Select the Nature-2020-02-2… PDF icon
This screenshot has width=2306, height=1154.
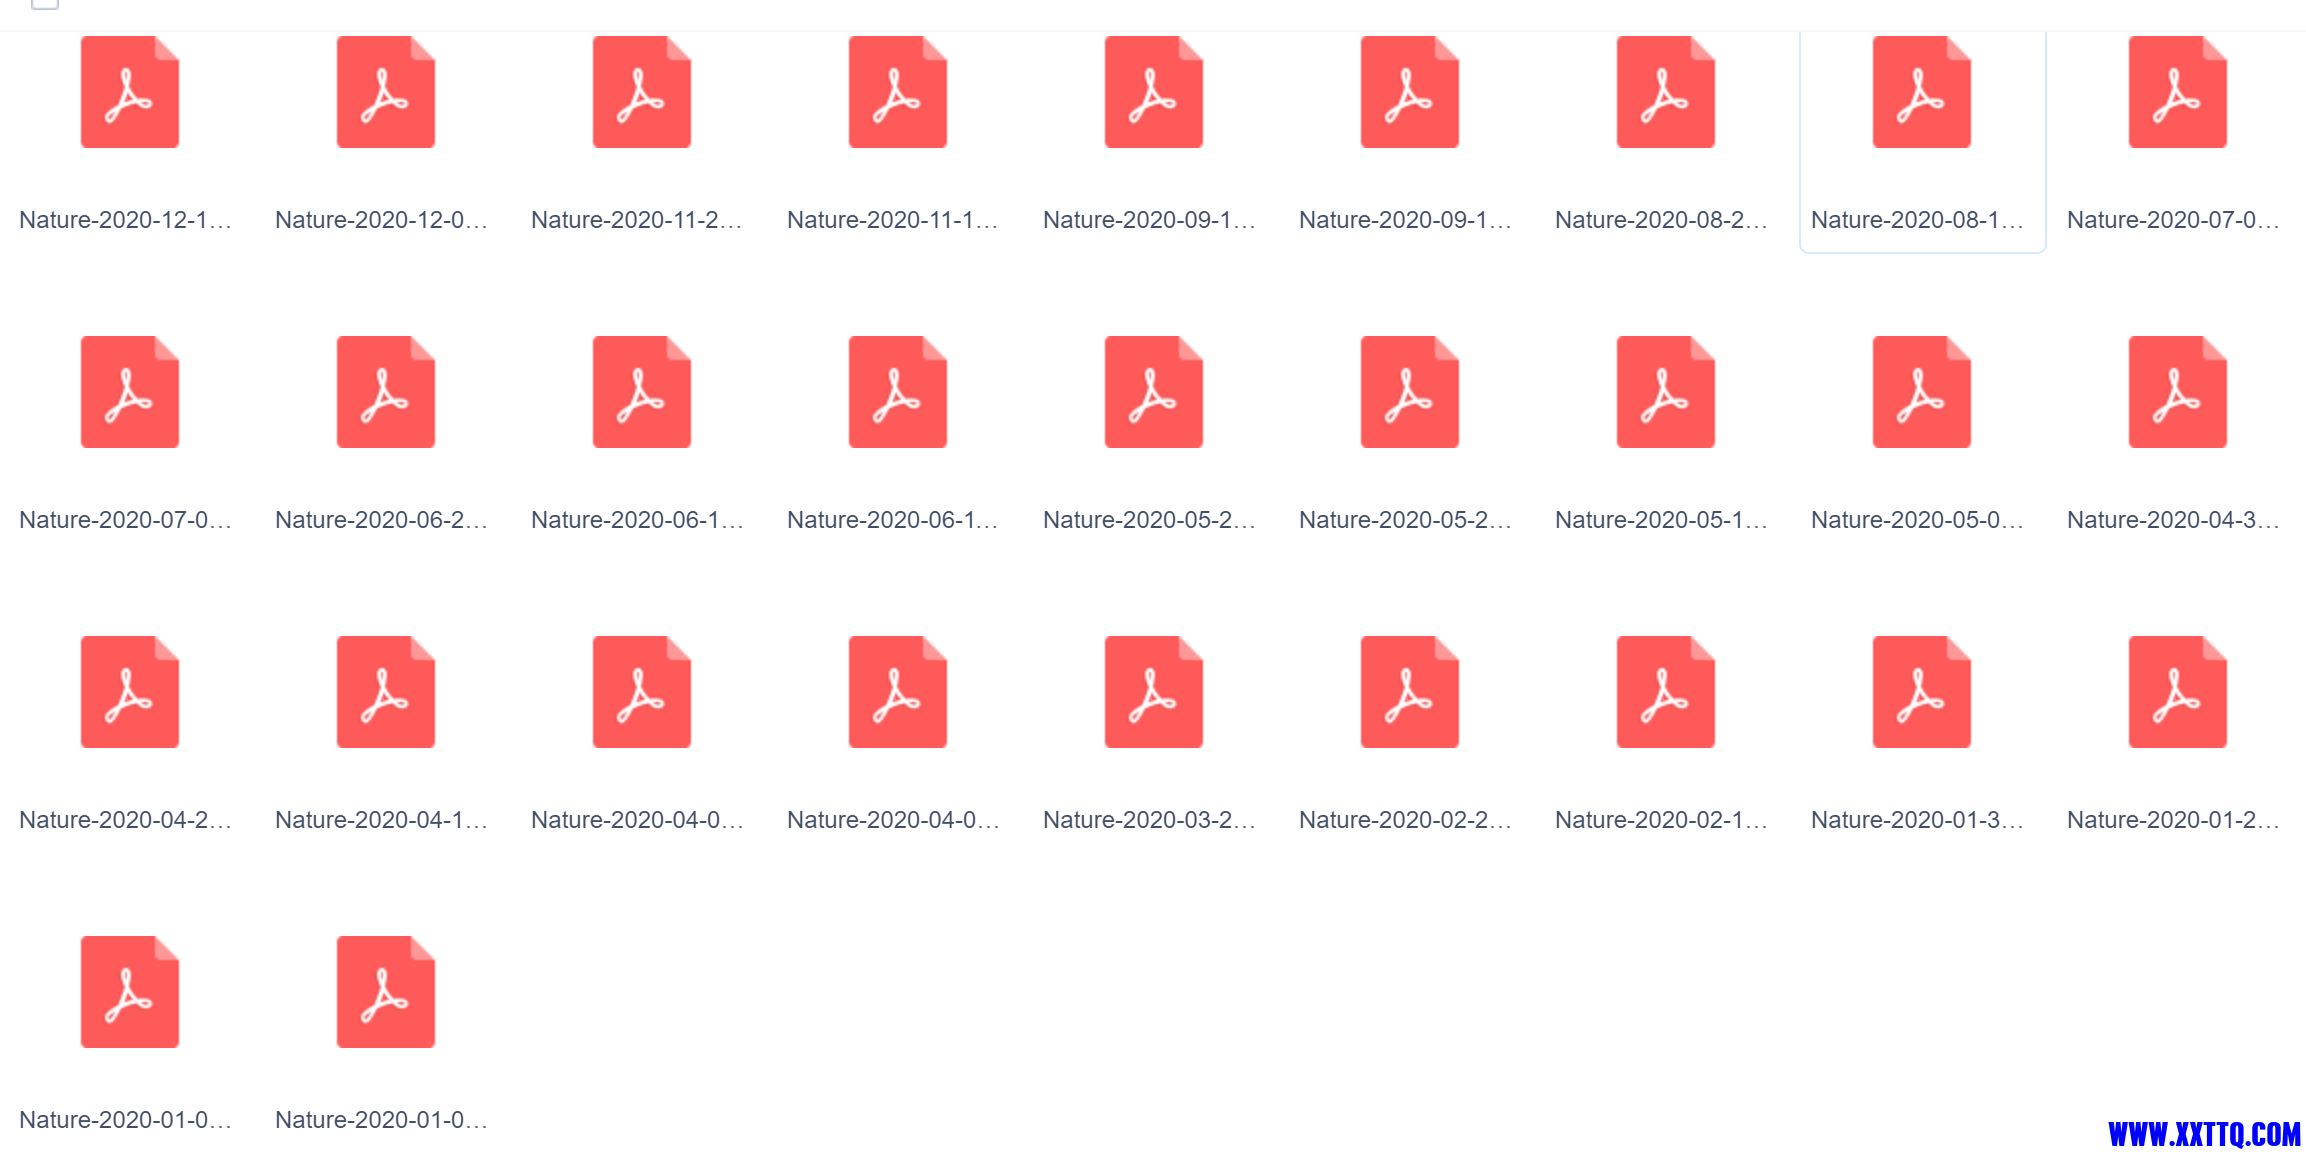coord(1410,692)
